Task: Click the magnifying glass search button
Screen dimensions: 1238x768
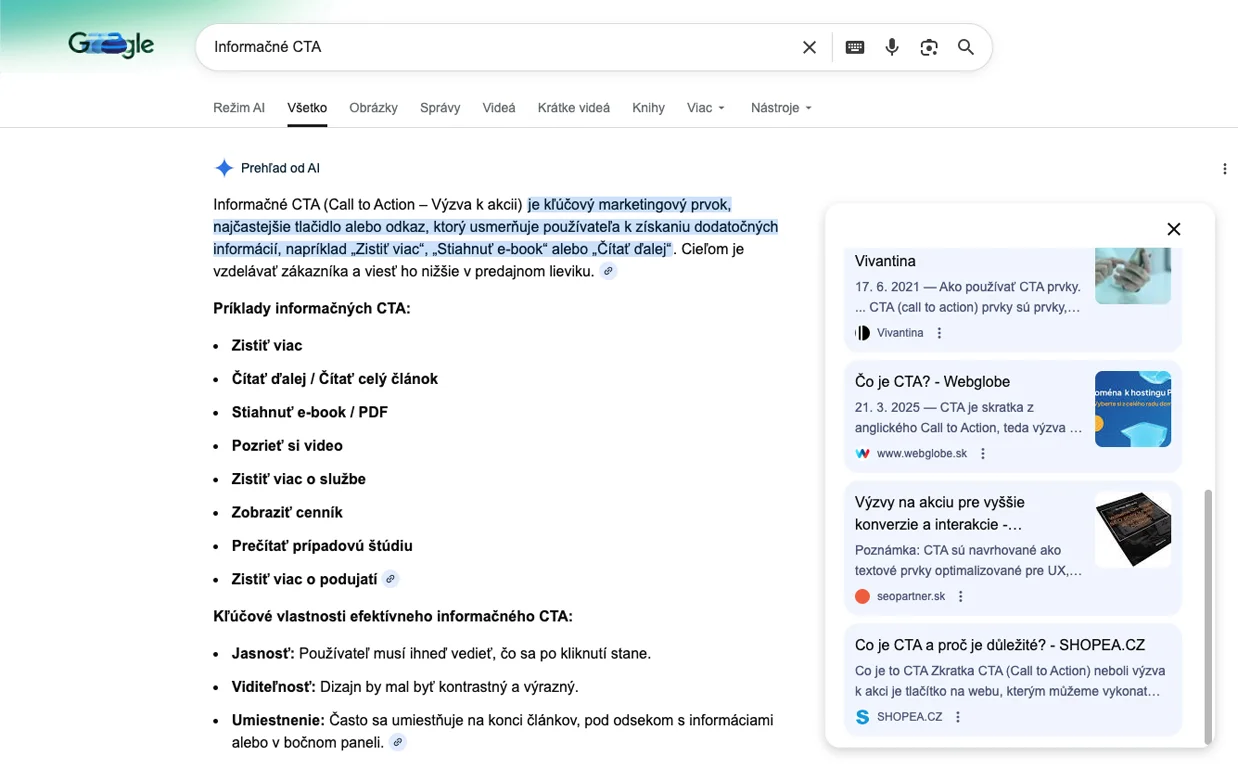Action: point(966,47)
